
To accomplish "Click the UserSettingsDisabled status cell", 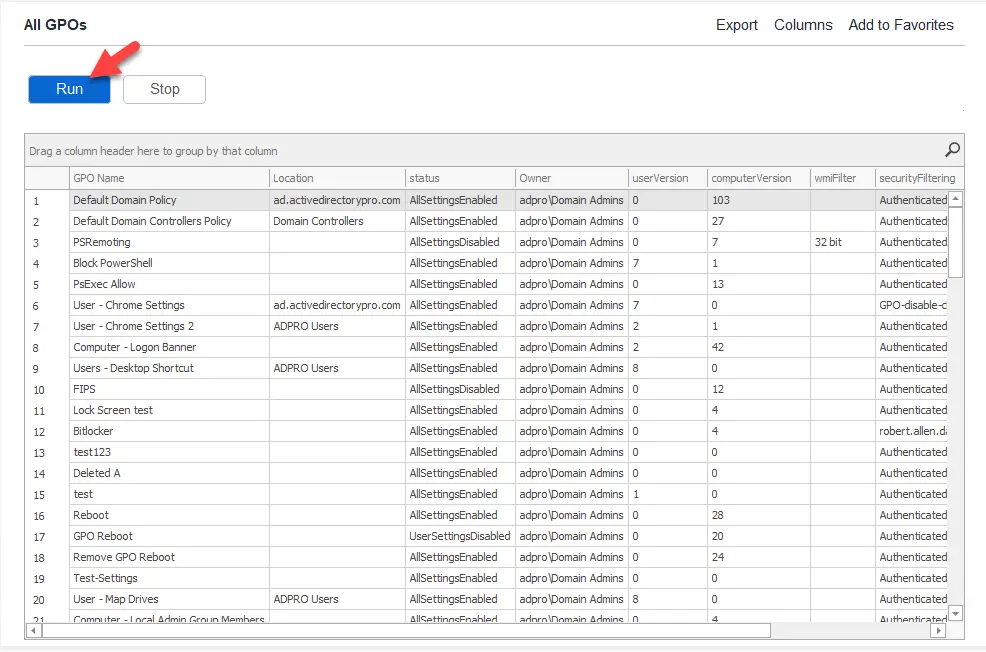I will click(460, 536).
